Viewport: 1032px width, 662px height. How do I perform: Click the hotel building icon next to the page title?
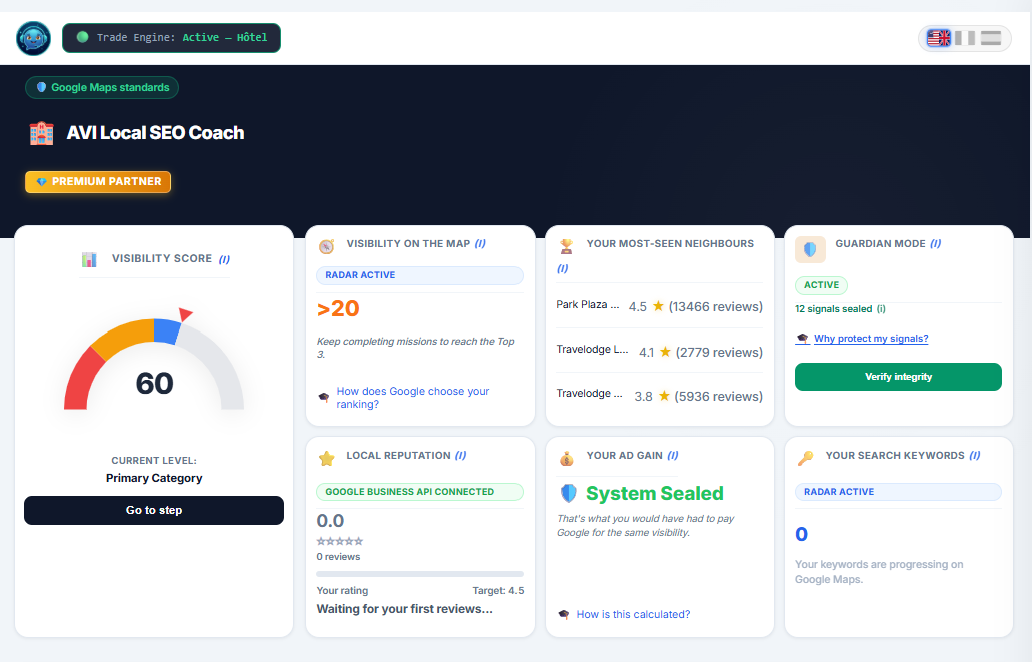tap(41, 132)
